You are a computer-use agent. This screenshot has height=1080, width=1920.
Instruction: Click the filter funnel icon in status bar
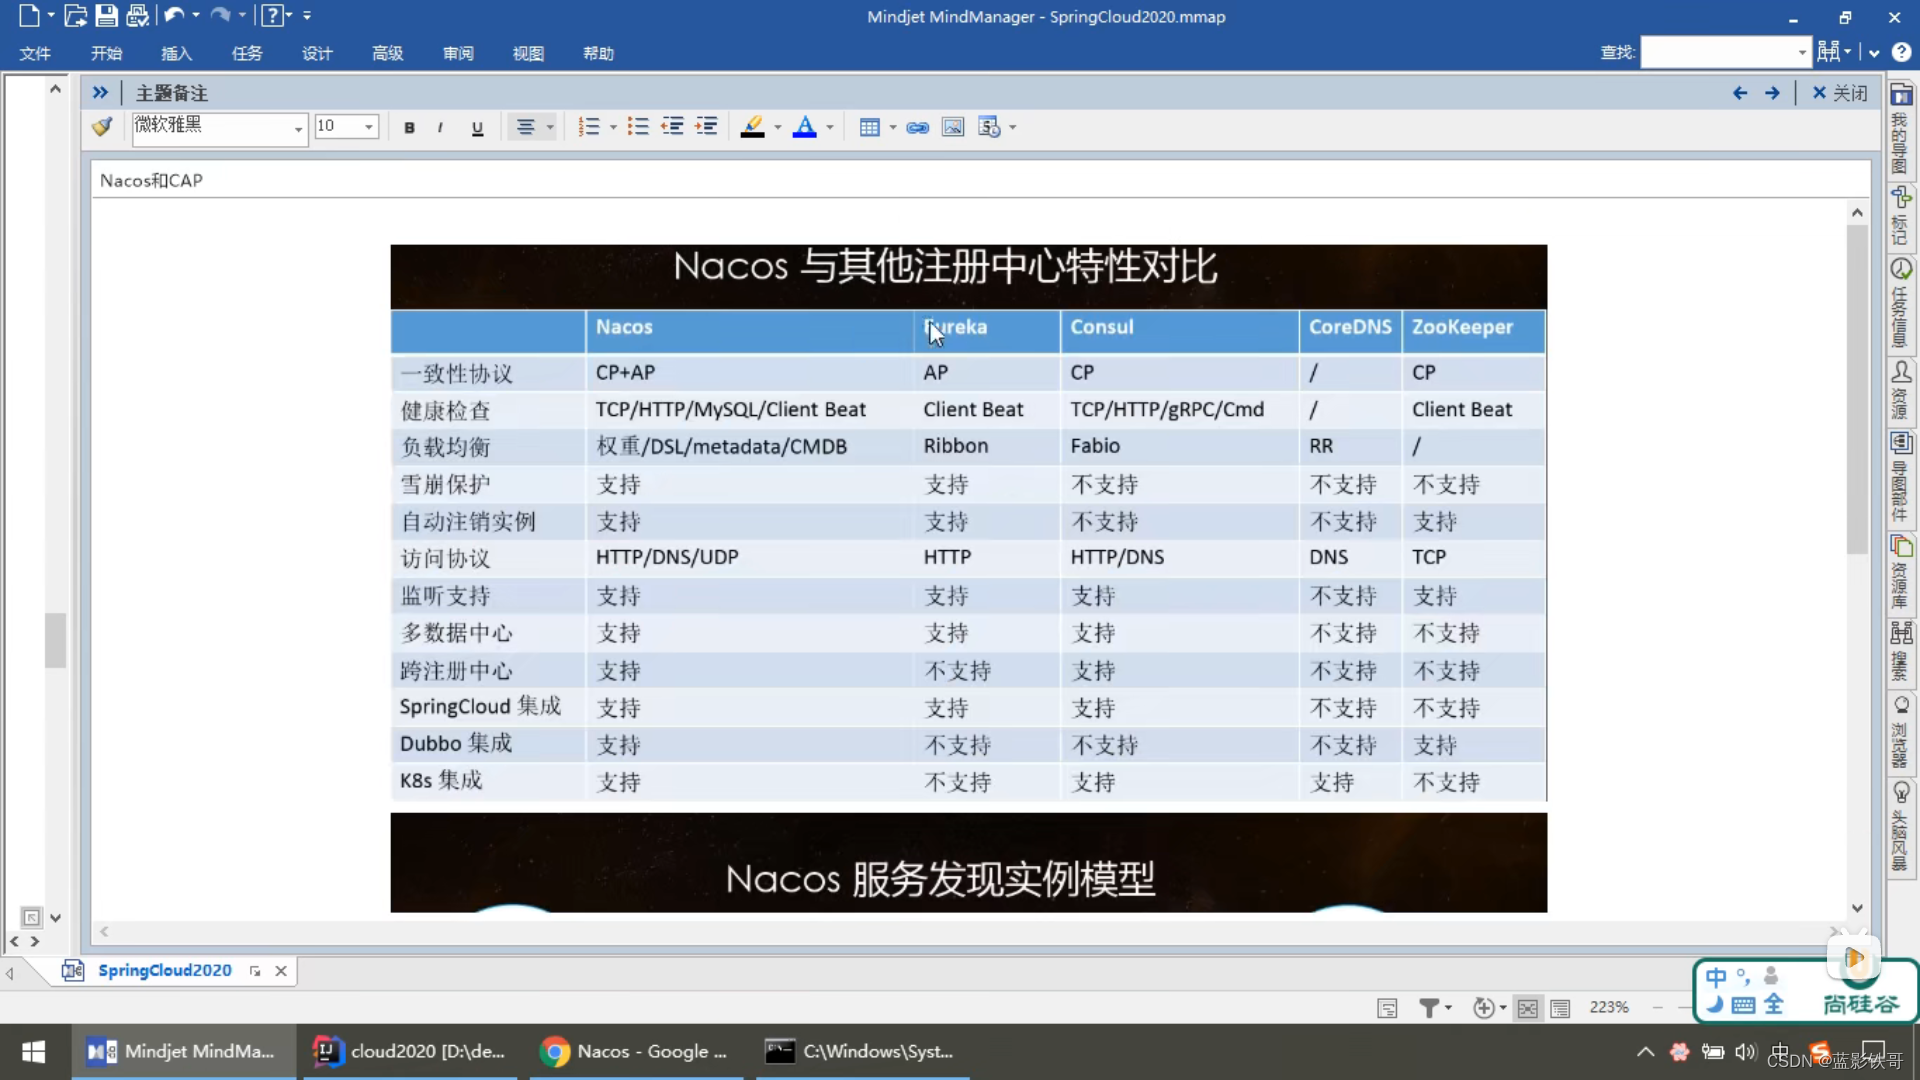1429,1008
